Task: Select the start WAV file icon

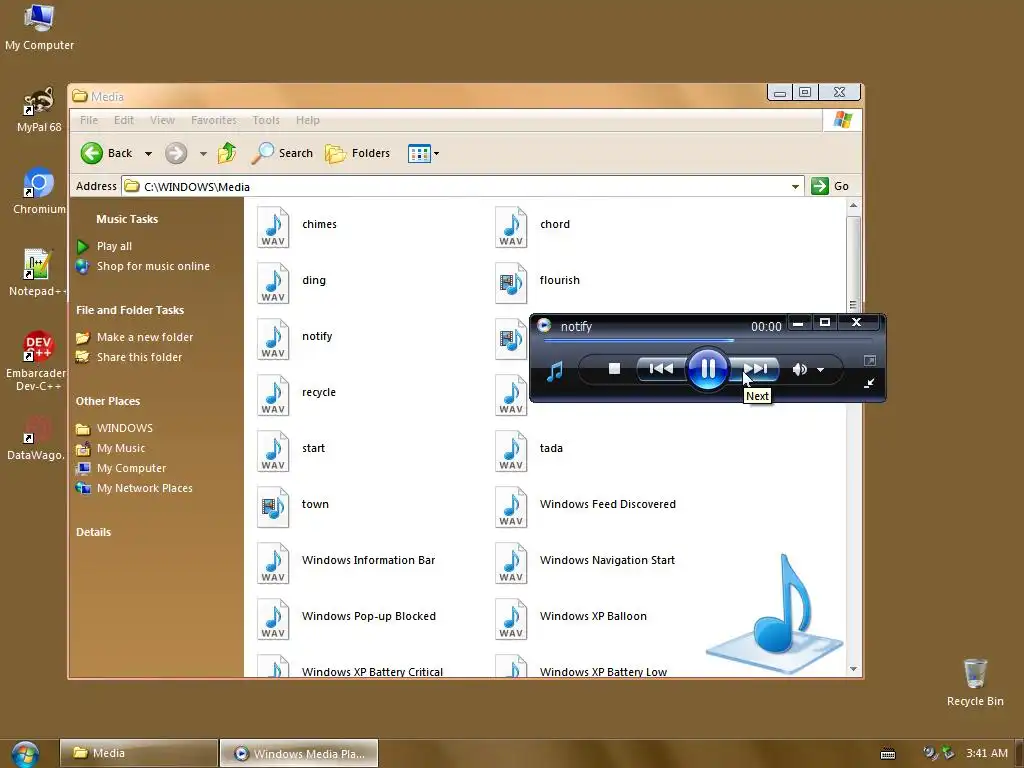Action: click(273, 451)
